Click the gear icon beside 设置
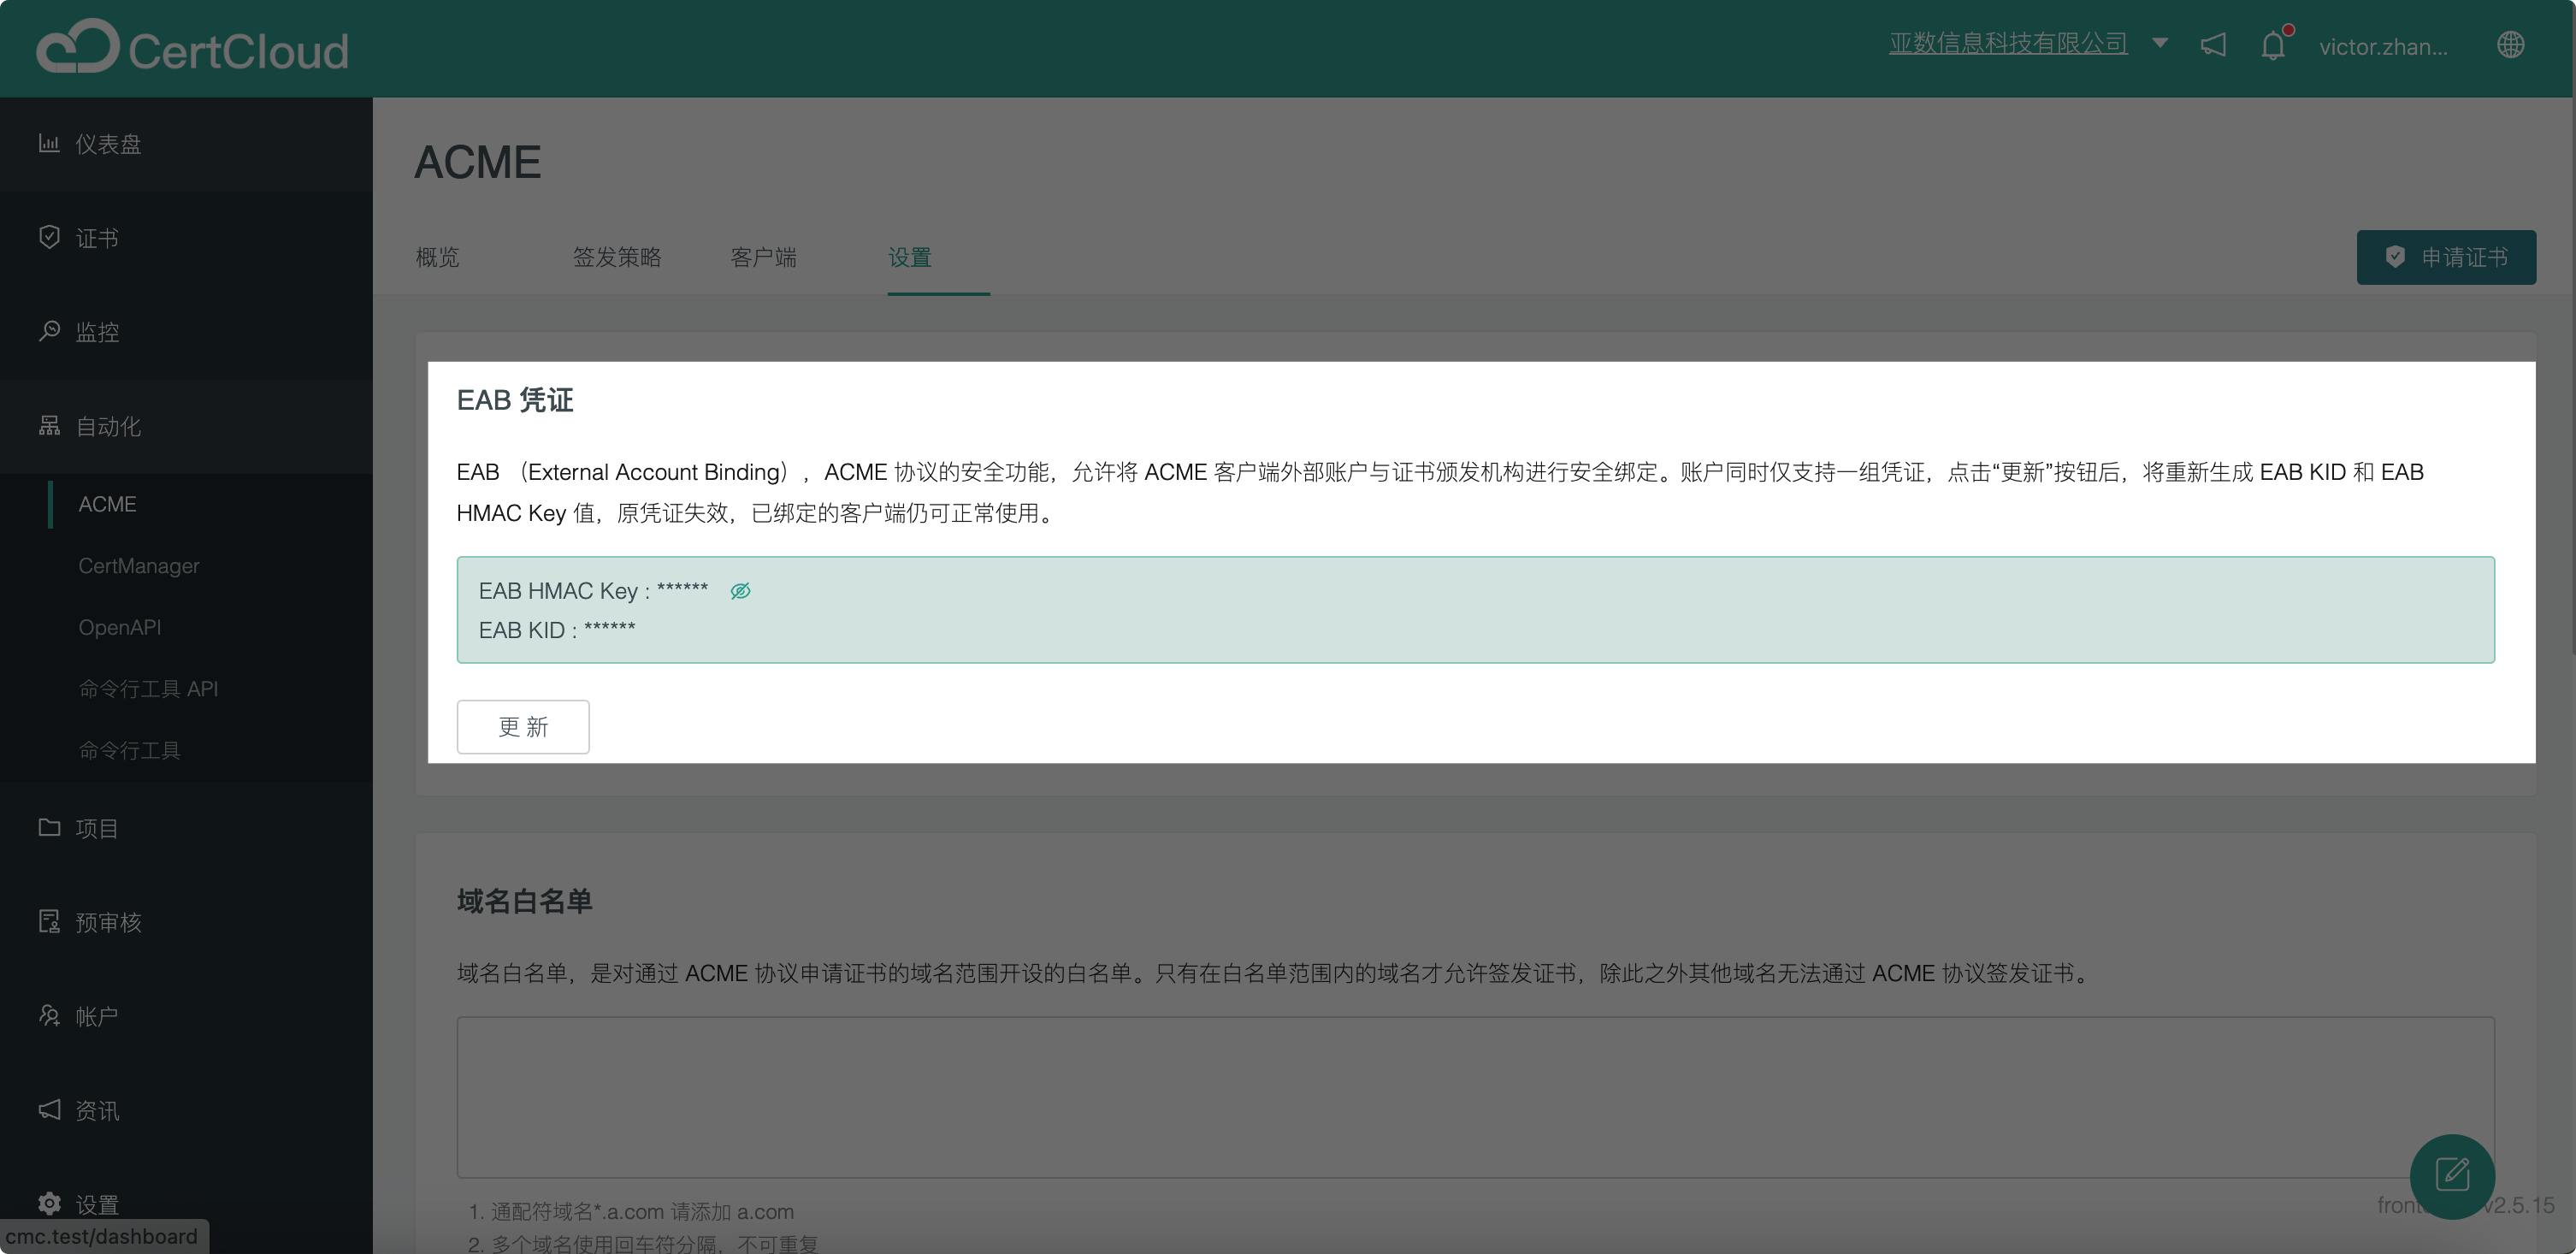The width and height of the screenshot is (2576, 1254). coord(49,1203)
